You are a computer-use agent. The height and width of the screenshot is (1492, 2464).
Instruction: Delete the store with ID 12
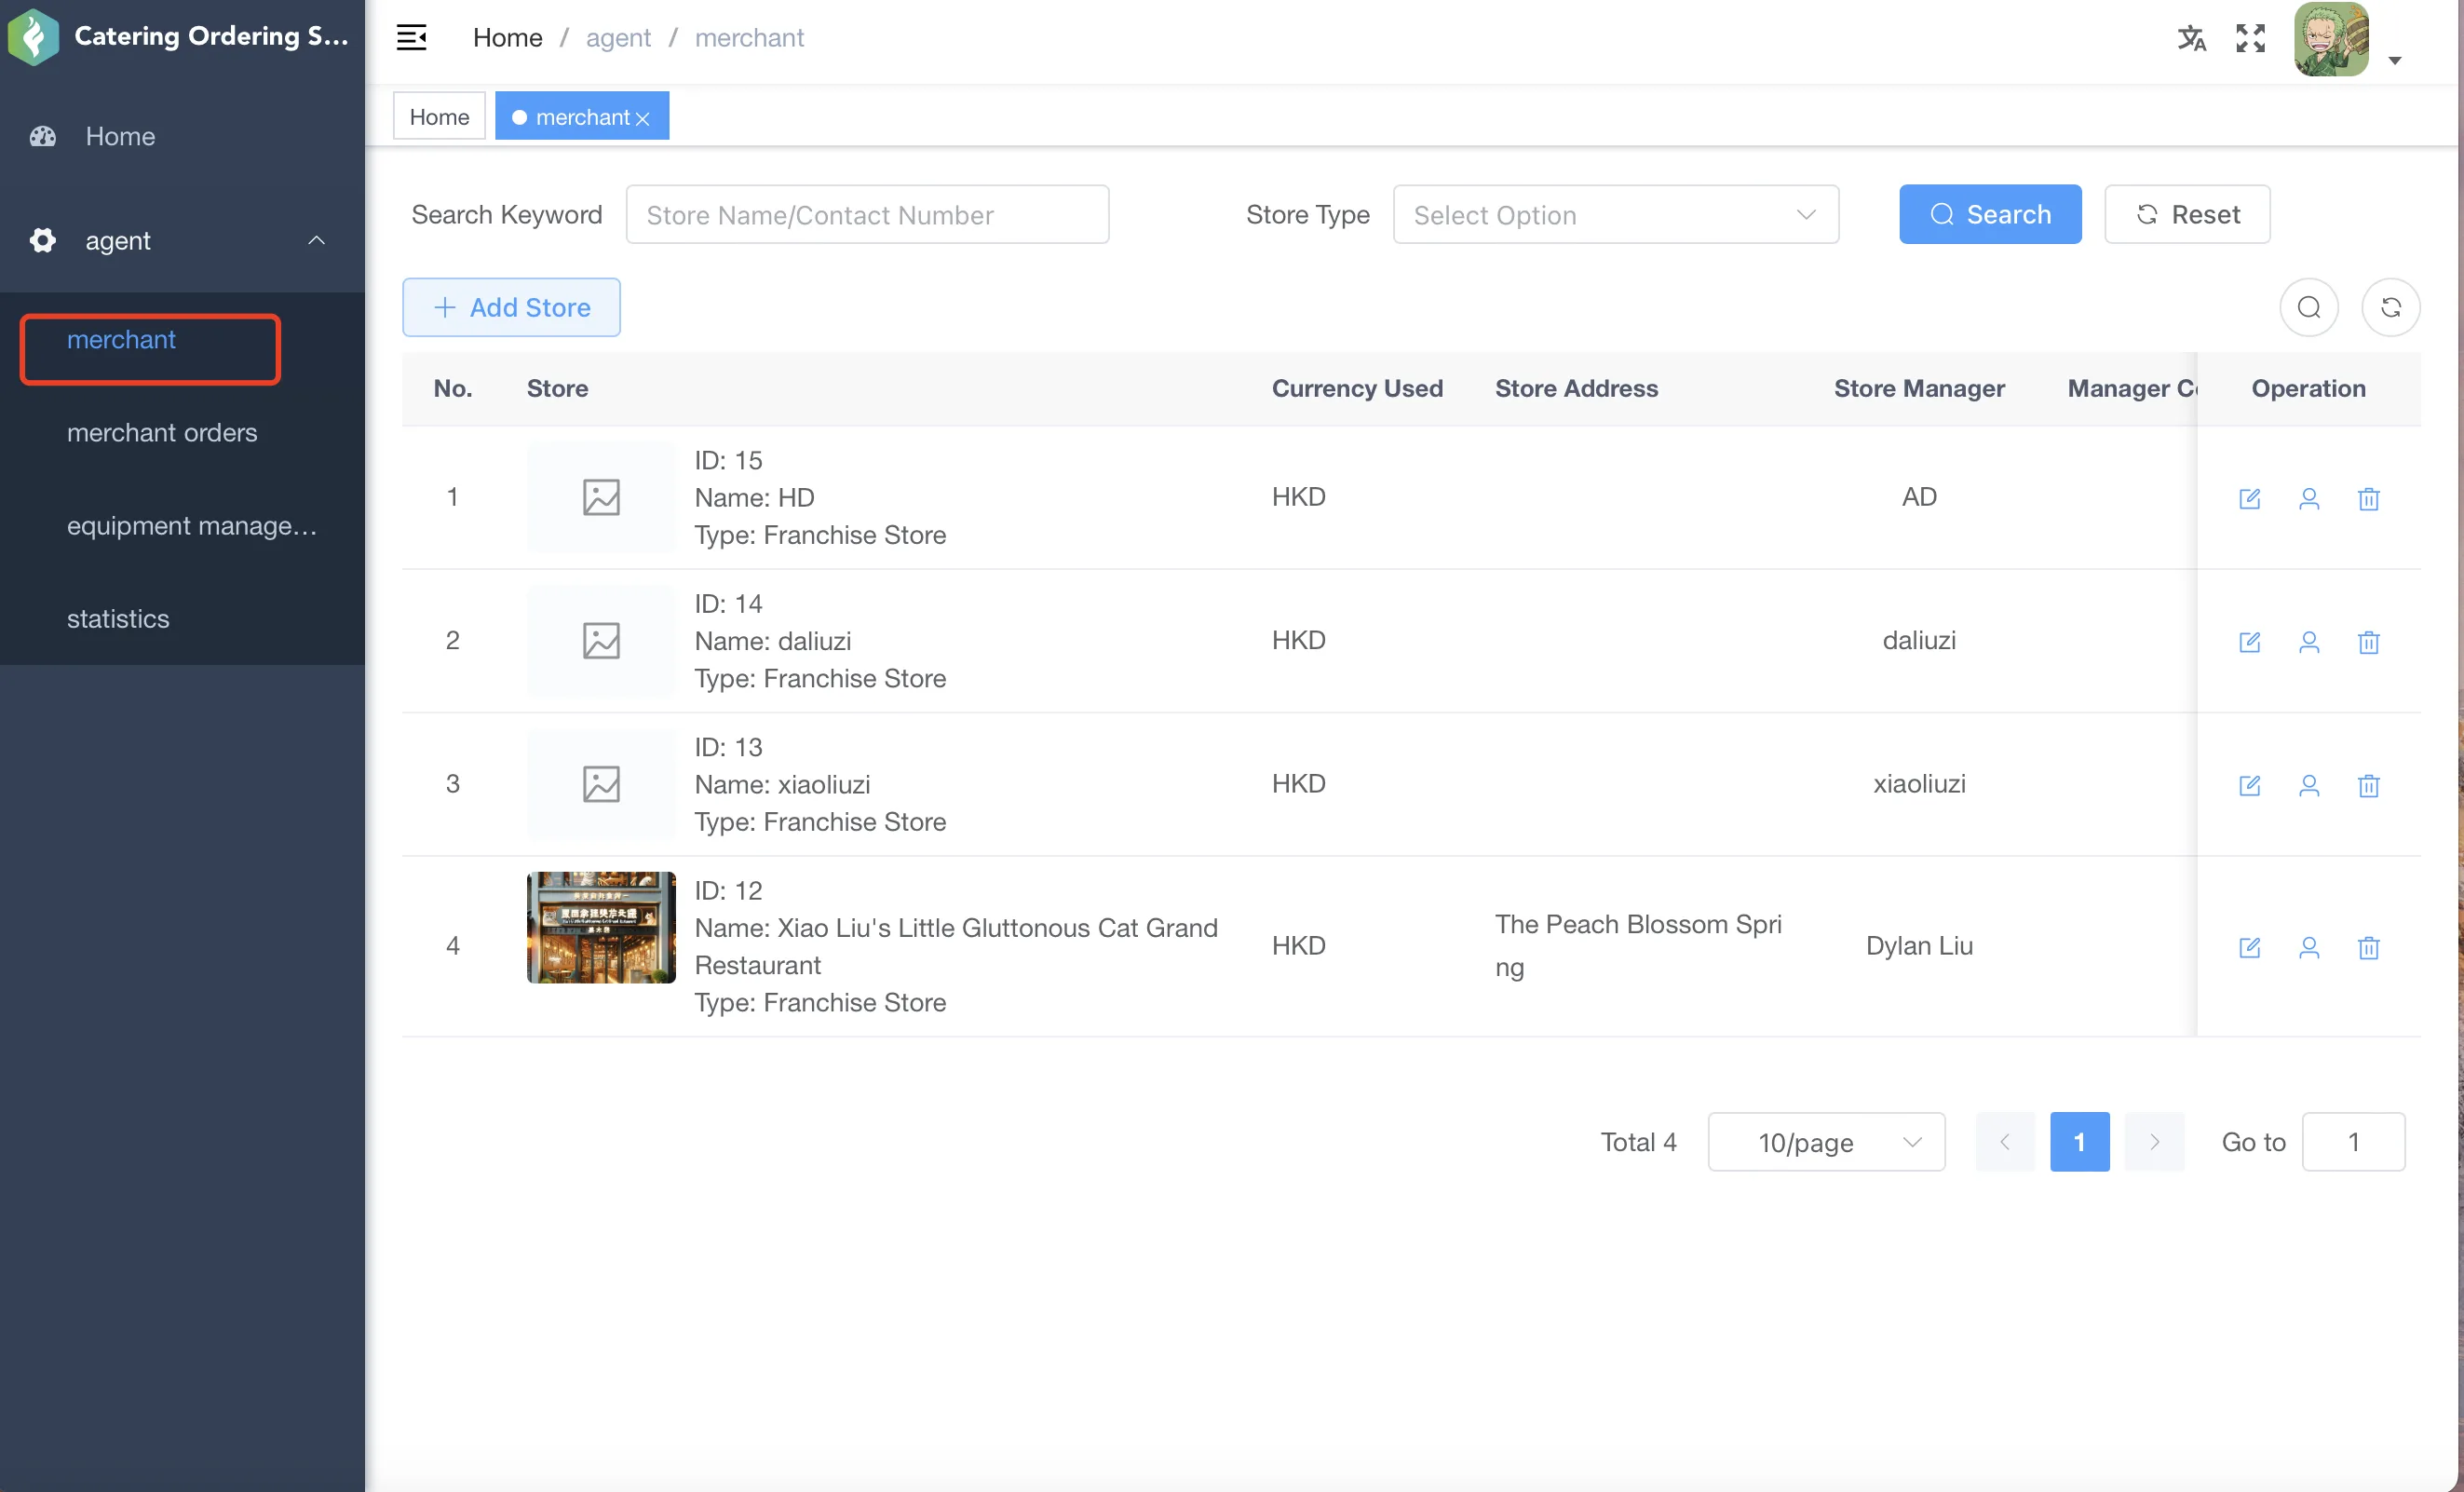2368,947
